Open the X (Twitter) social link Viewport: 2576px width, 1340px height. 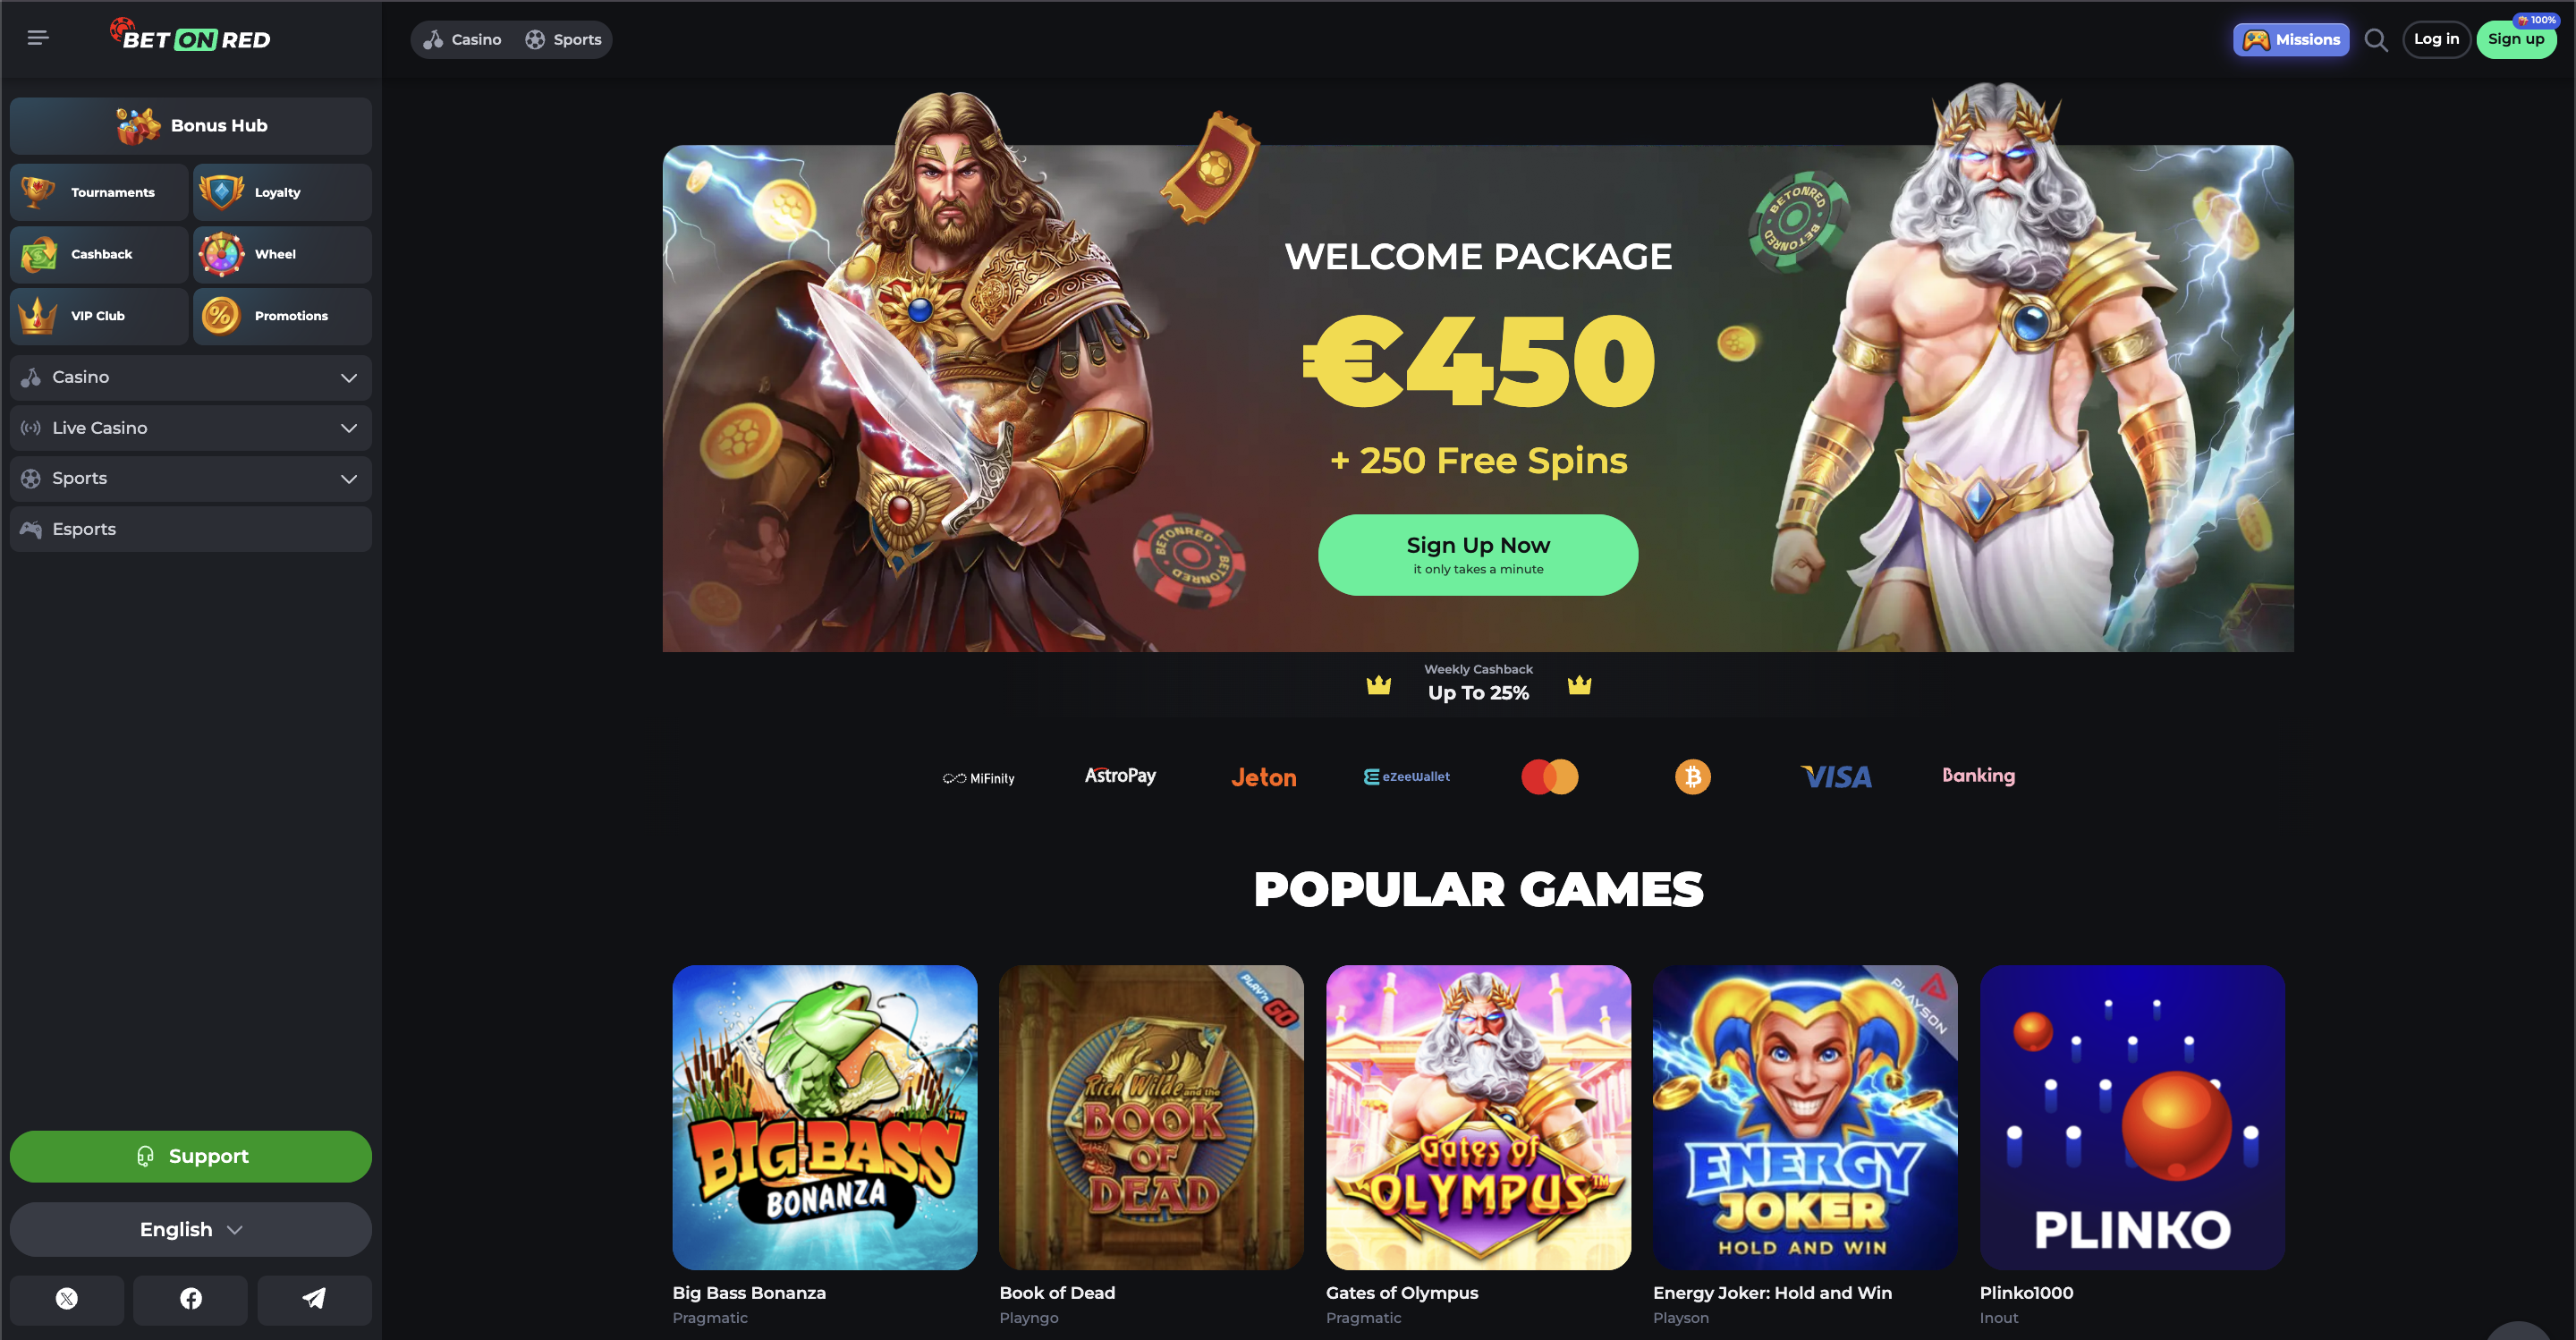[67, 1298]
